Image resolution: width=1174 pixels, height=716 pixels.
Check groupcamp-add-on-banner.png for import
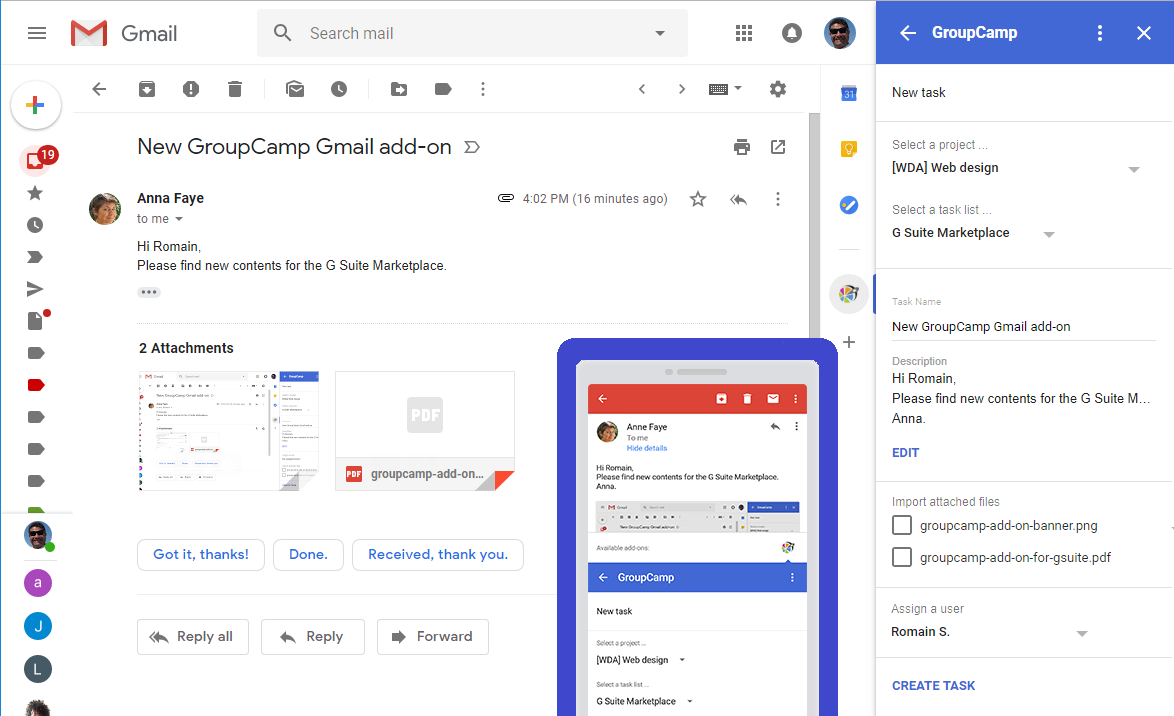902,525
